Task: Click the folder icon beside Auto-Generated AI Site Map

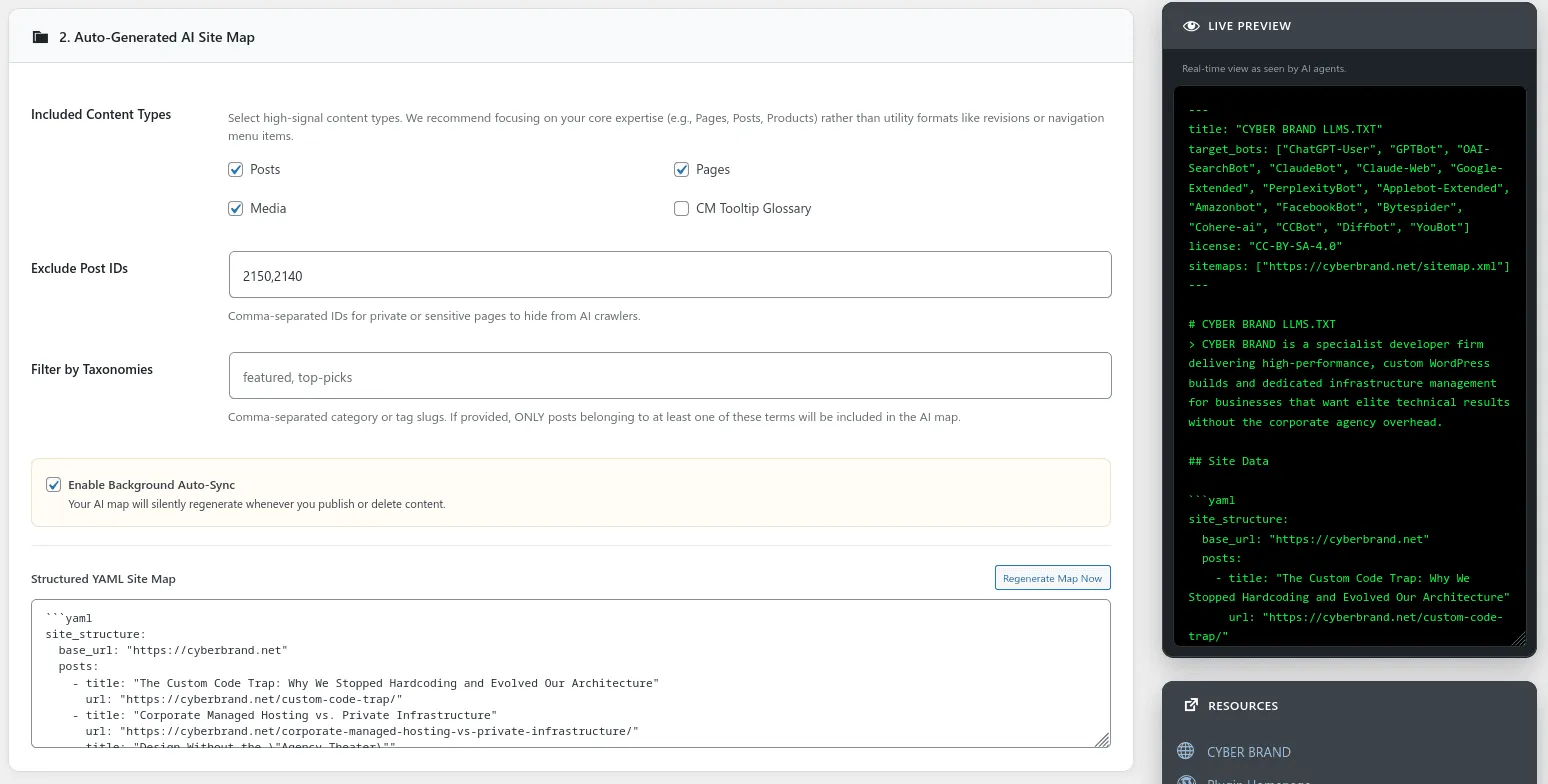Action: [40, 37]
